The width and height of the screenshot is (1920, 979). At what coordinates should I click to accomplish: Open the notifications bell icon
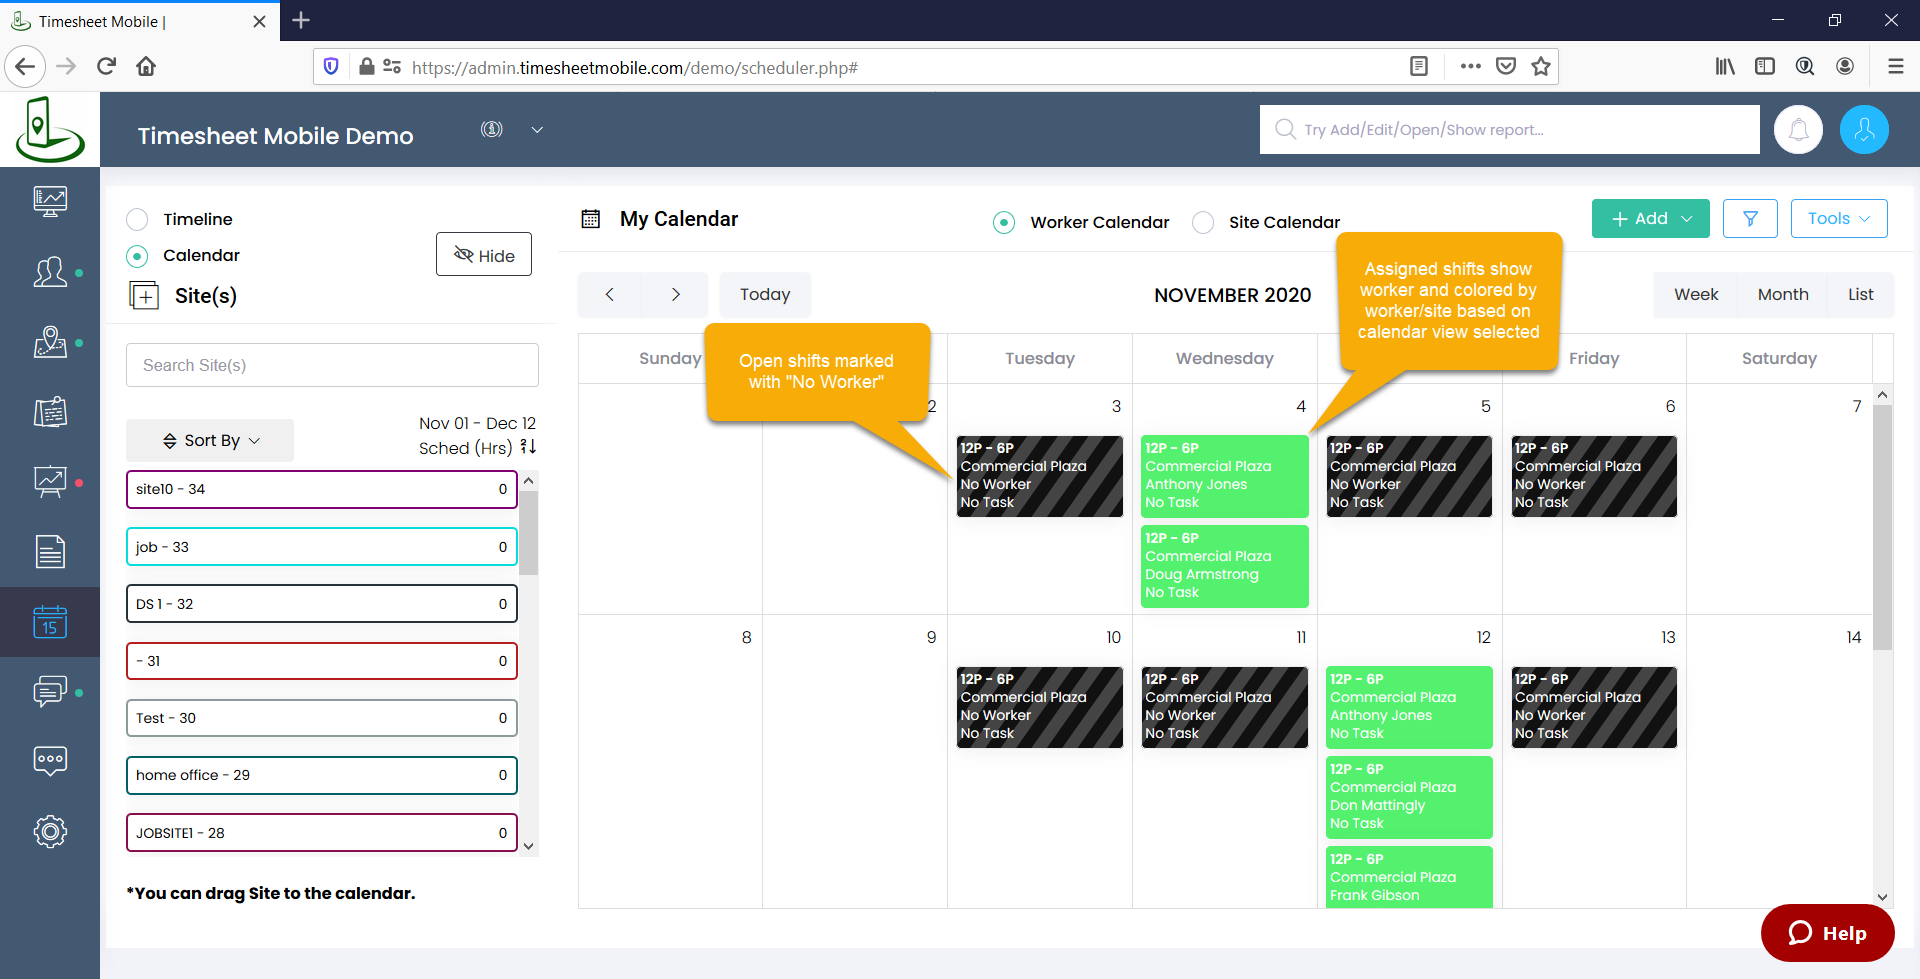click(1798, 130)
